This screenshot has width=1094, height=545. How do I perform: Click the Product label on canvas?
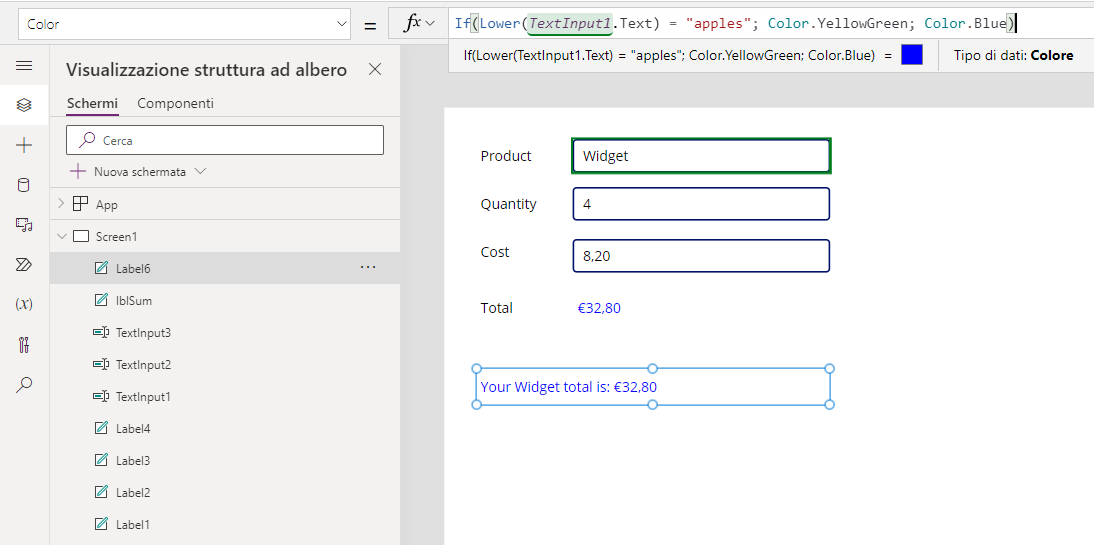tap(506, 156)
